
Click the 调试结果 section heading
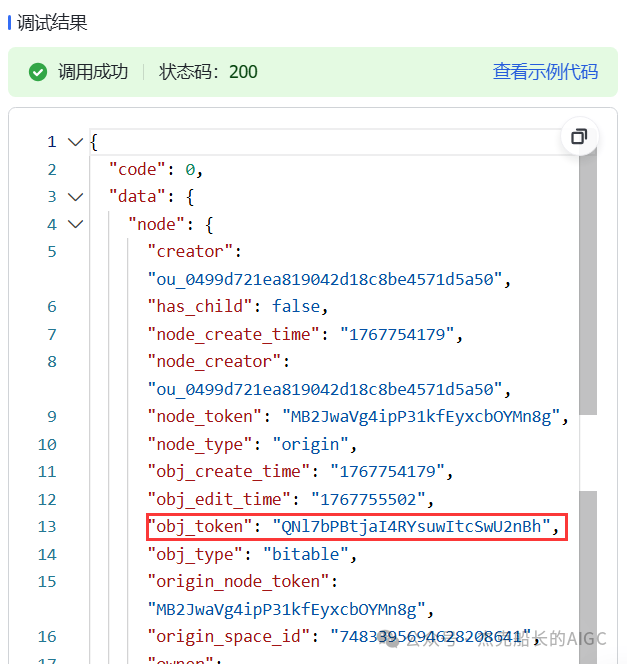click(52, 22)
